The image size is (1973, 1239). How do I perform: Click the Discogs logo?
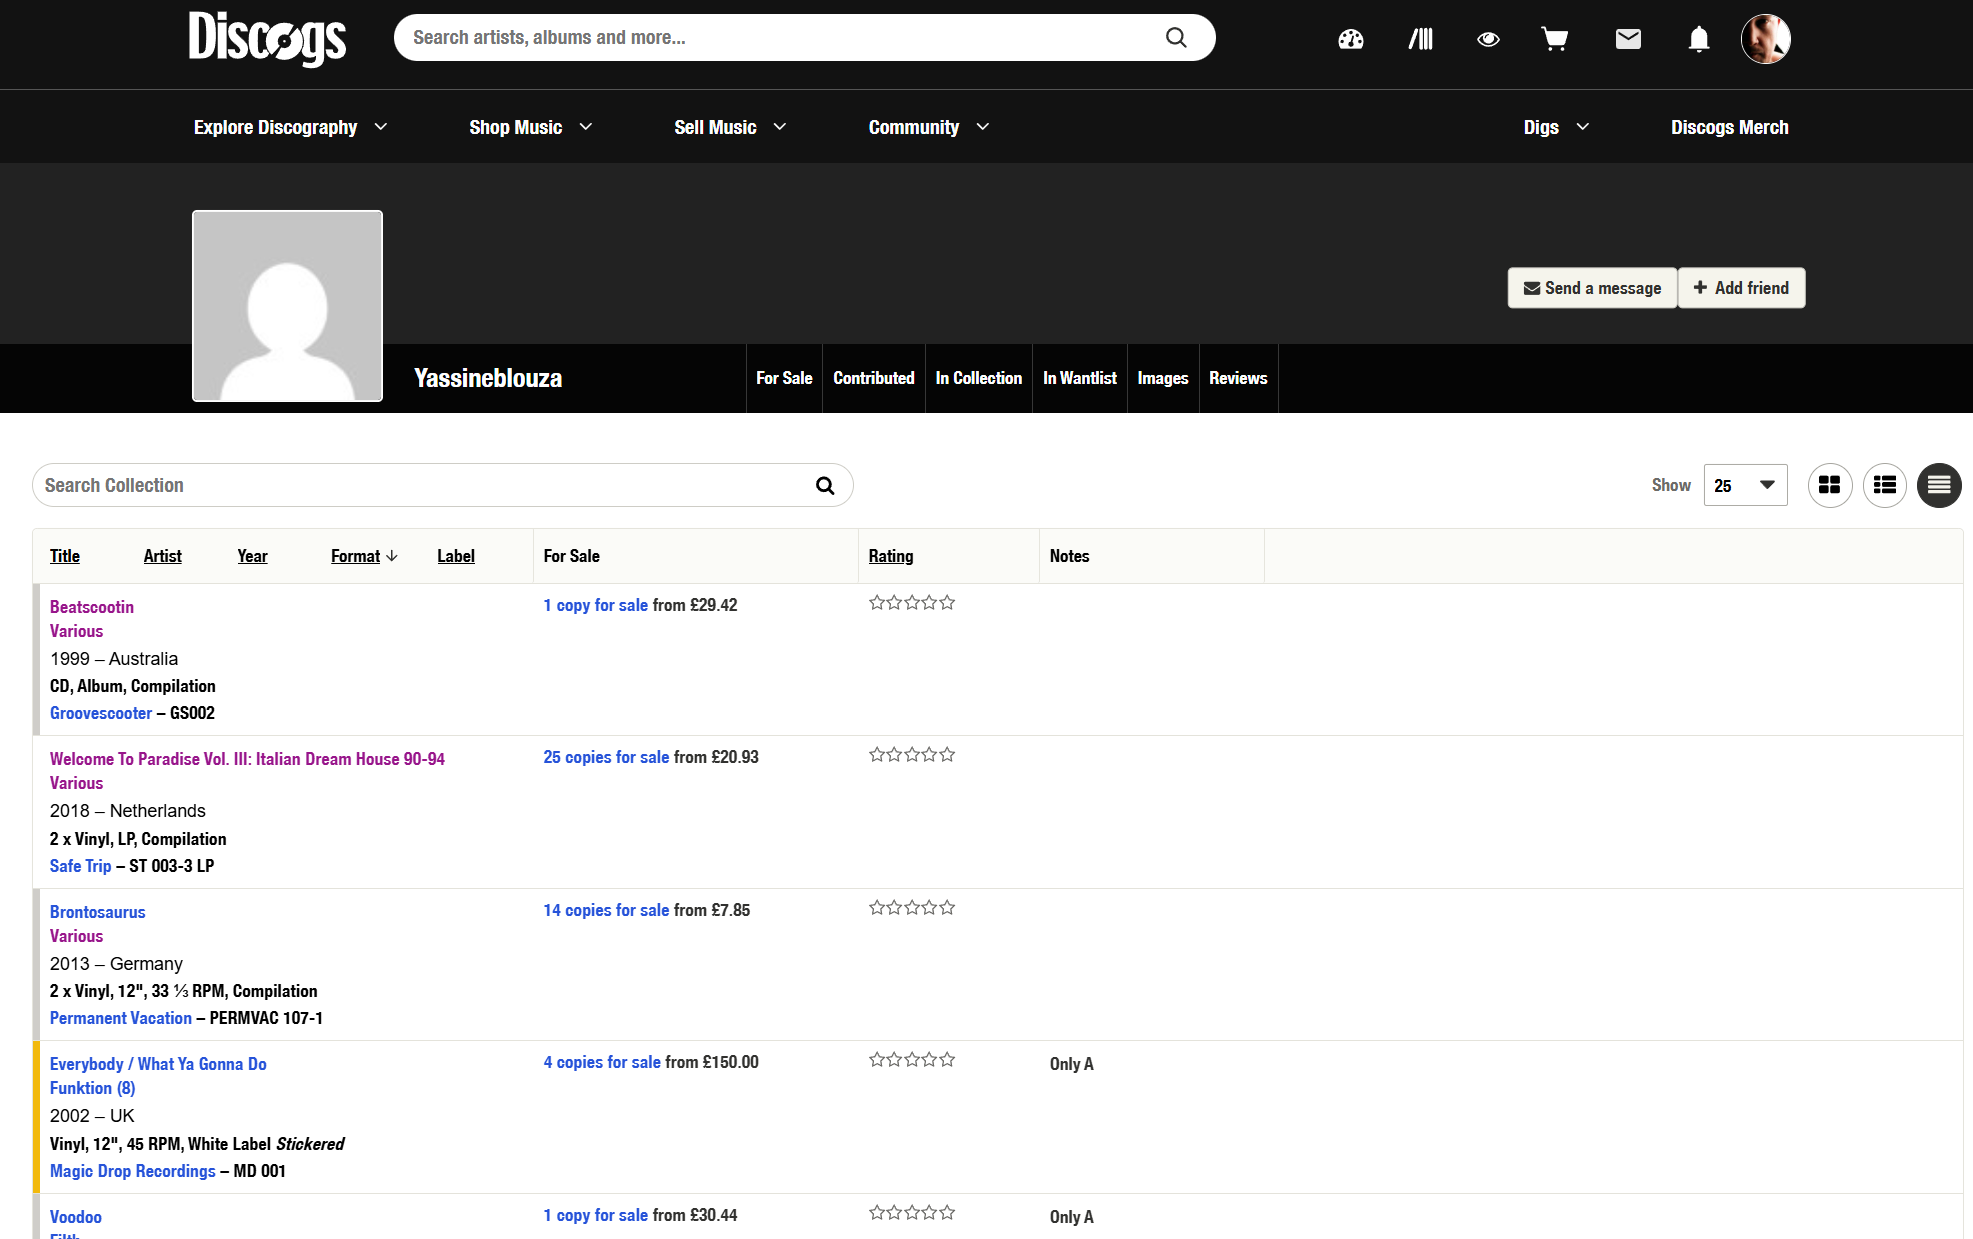click(x=267, y=38)
